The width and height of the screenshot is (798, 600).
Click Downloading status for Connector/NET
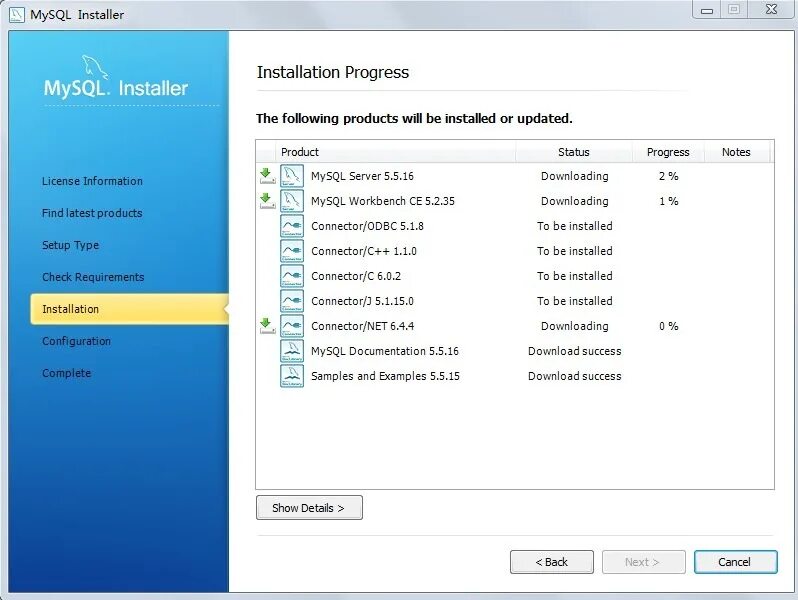(575, 326)
